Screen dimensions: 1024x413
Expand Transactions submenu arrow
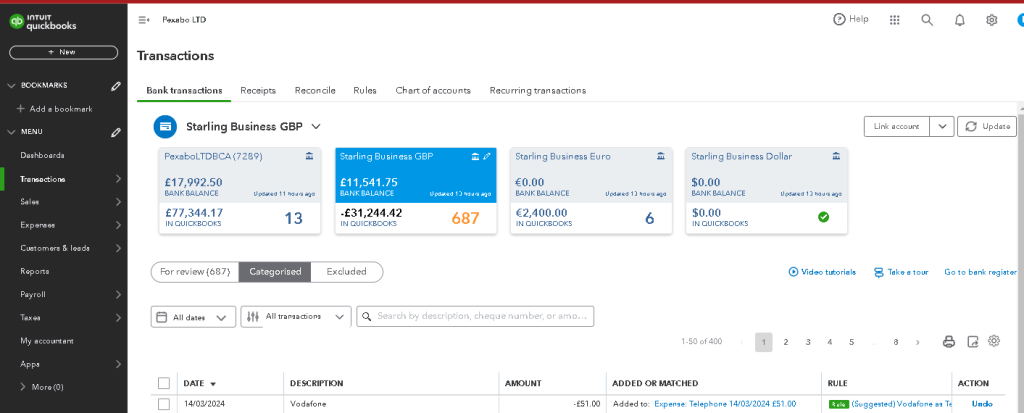118,178
